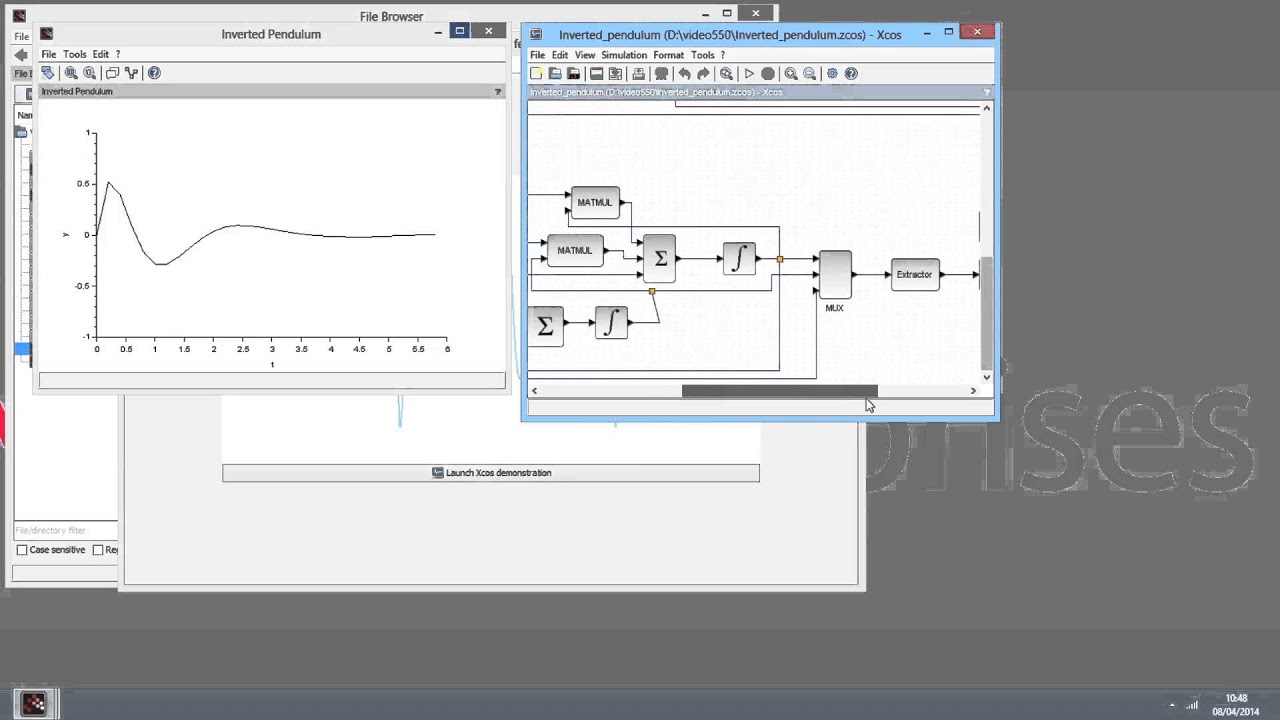
Task: Create a new Xcos diagram
Action: click(x=536, y=73)
